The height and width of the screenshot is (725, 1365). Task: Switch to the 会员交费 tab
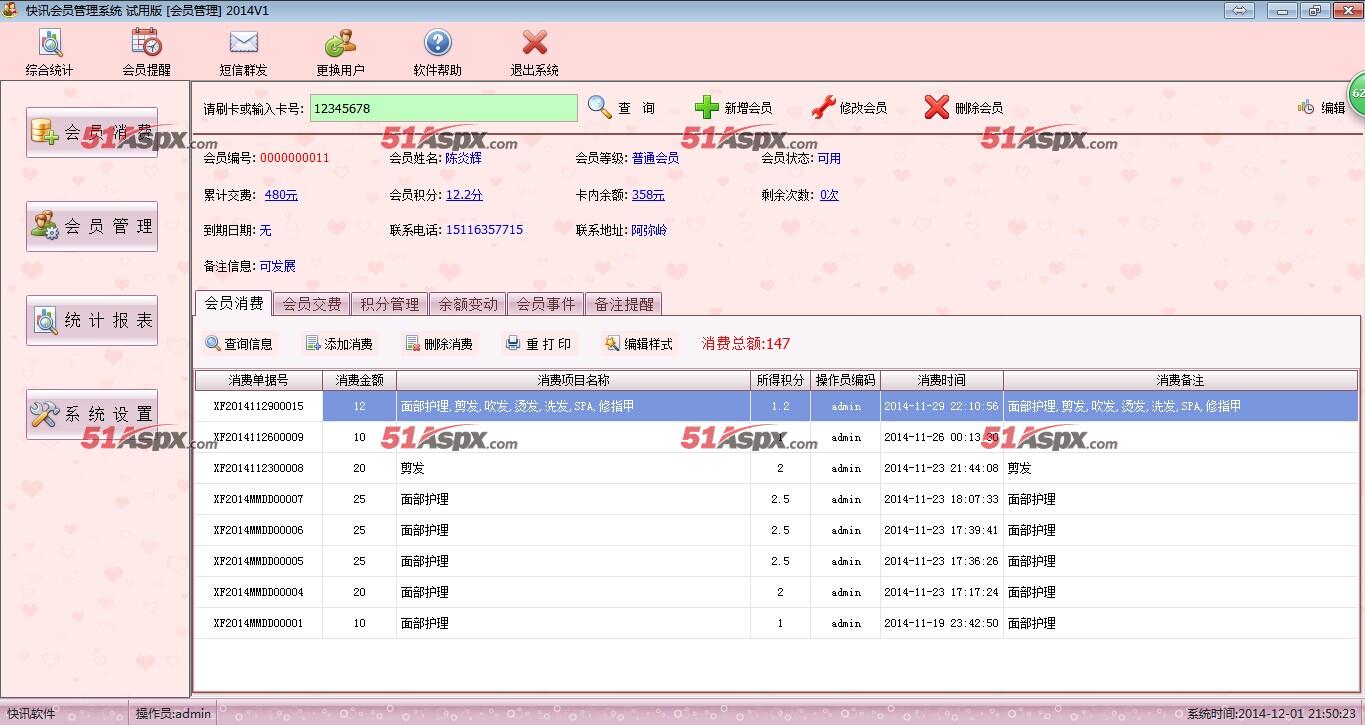point(312,304)
